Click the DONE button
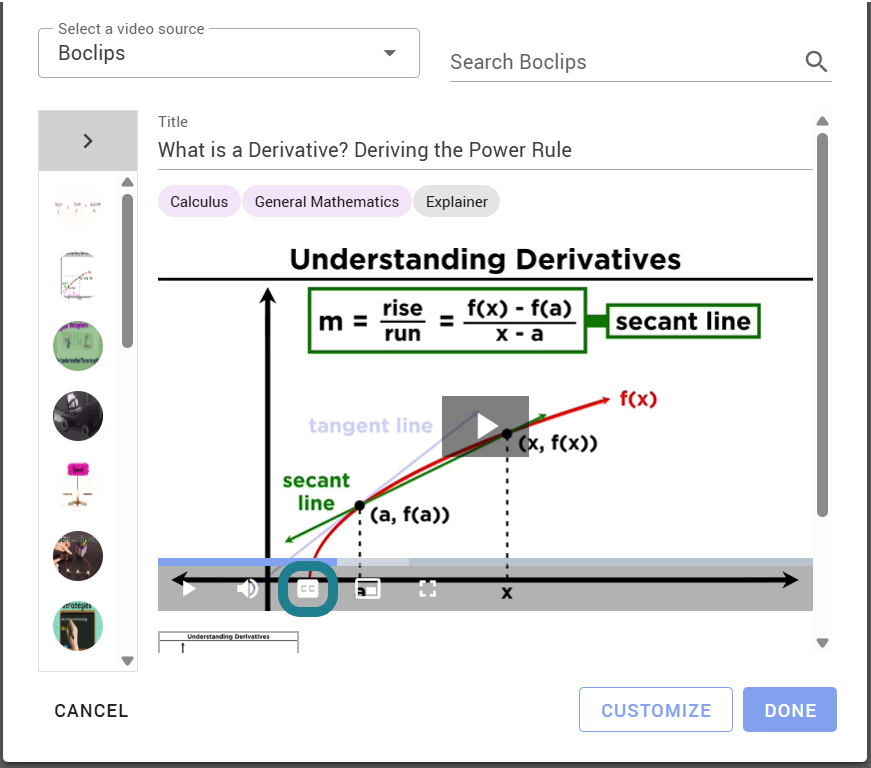This screenshot has width=871, height=768. coord(790,710)
